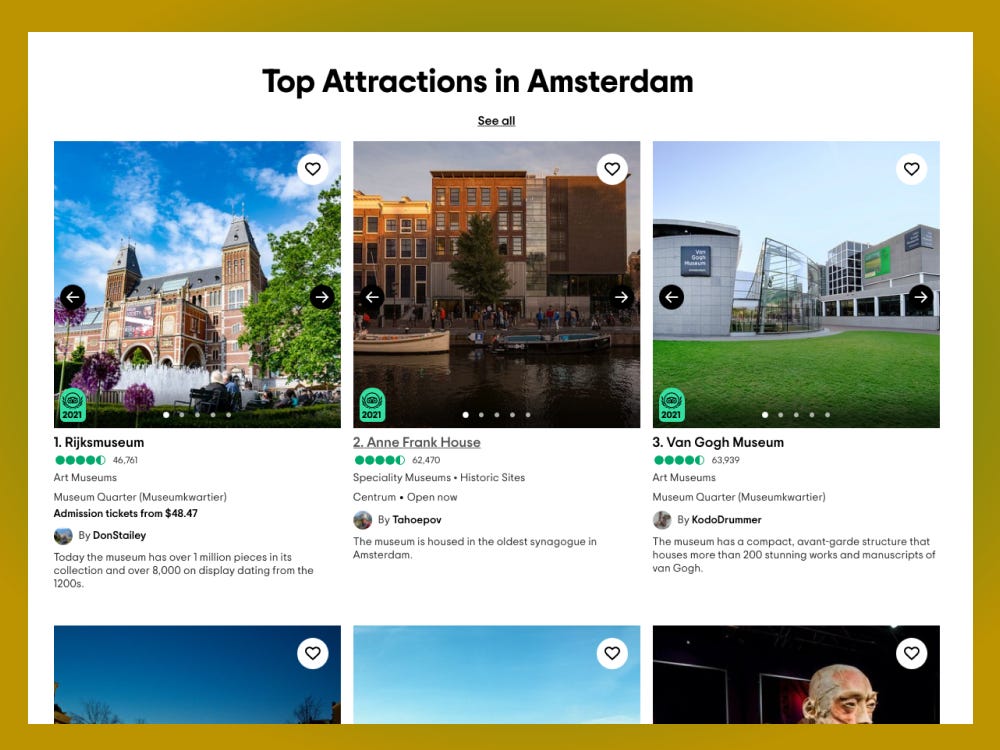Tap heart icon on the anatomical figure photo card

[911, 653]
